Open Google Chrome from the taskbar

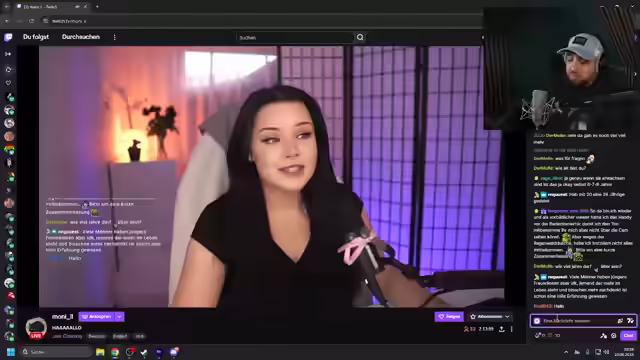pyautogui.click(x=115, y=352)
